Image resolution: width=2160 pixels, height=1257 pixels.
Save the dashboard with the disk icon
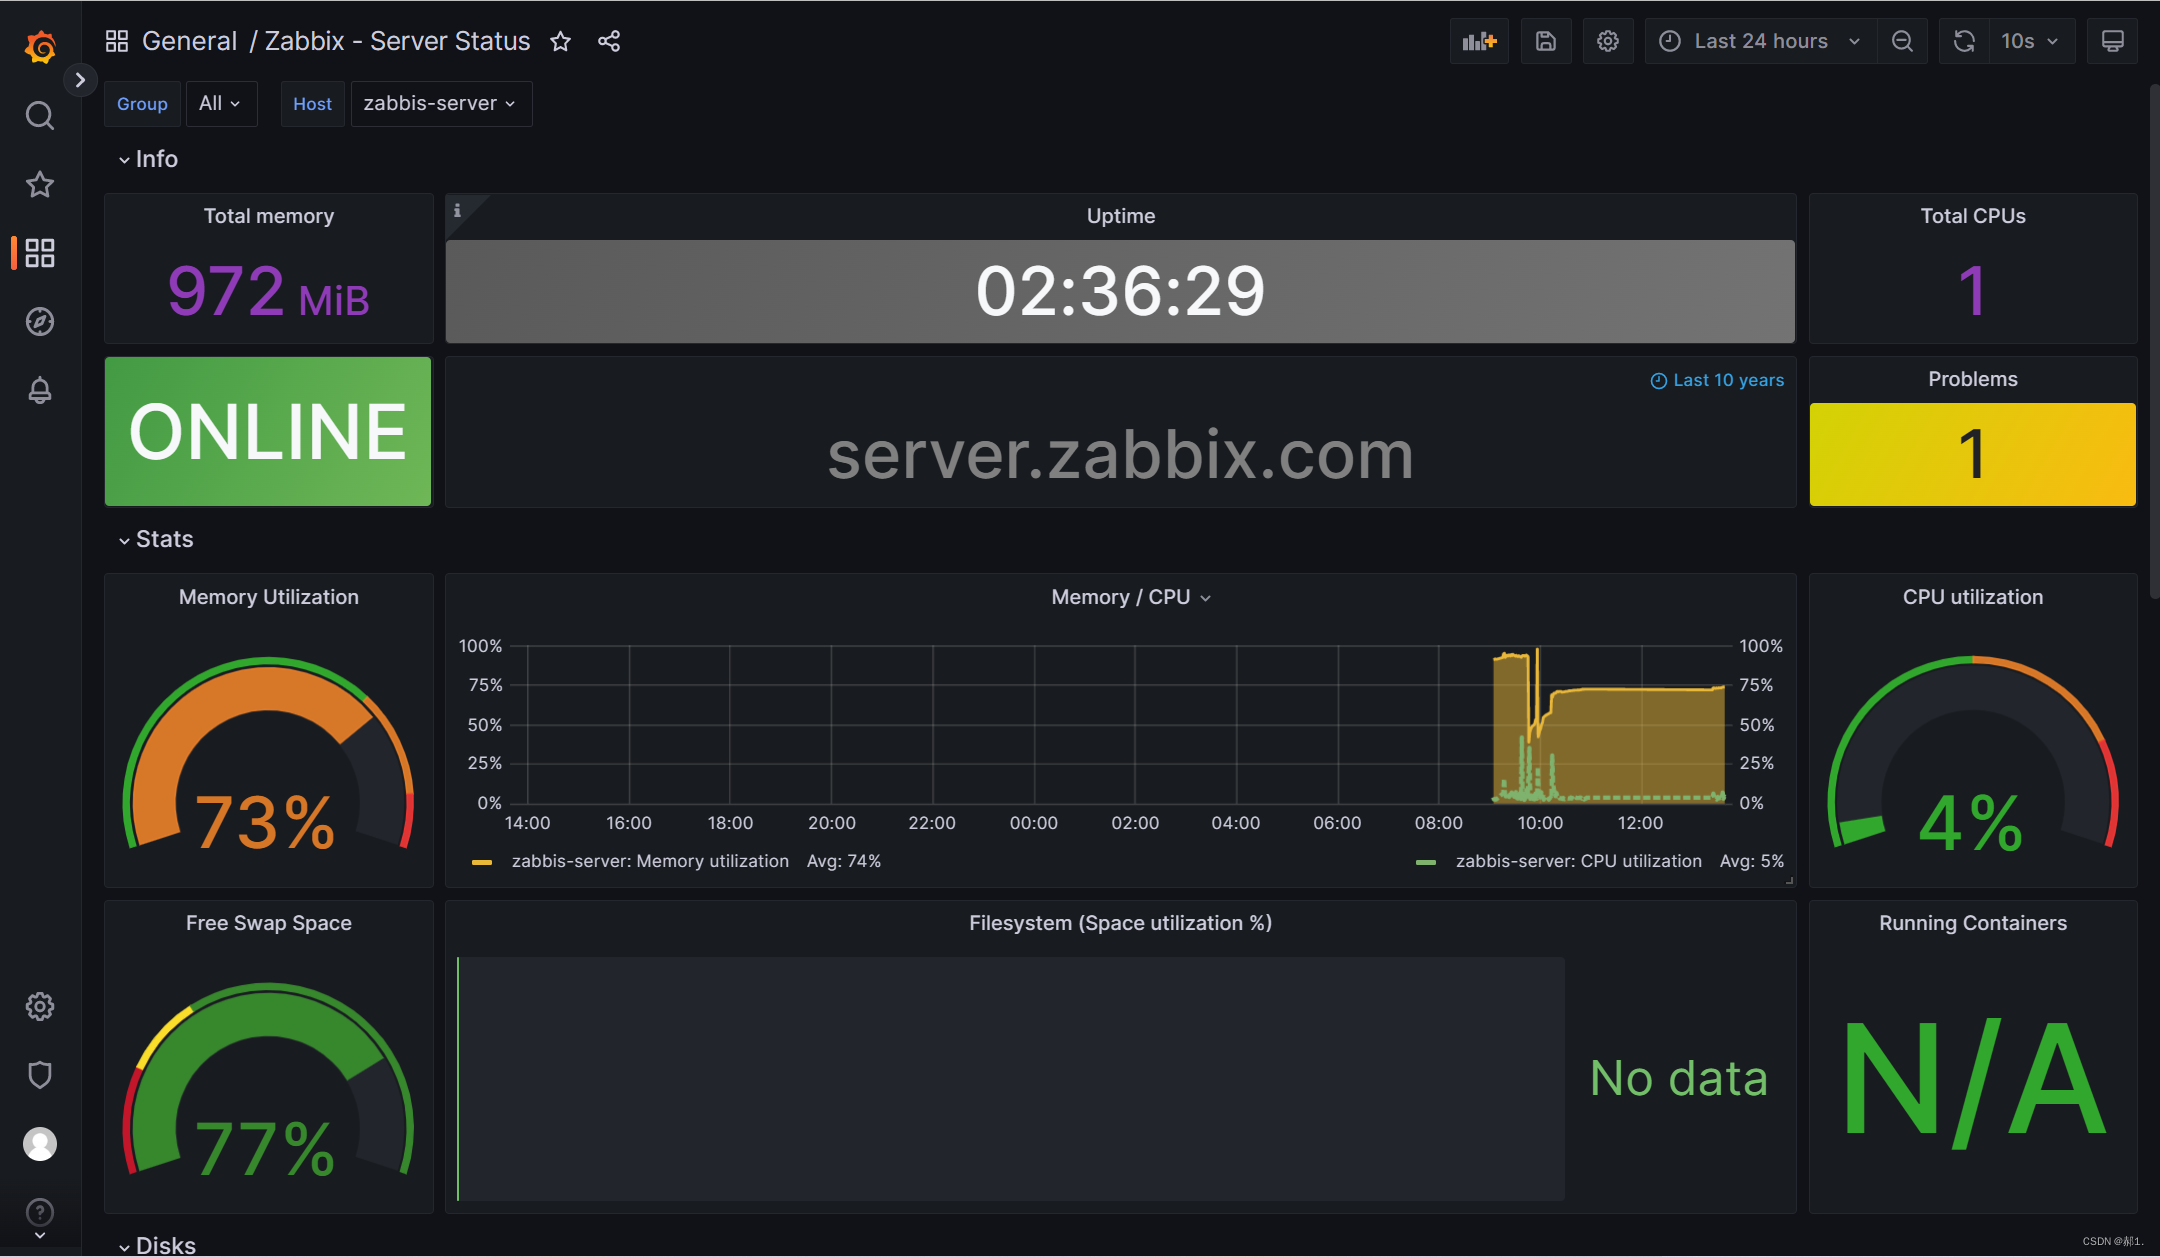pos(1546,41)
